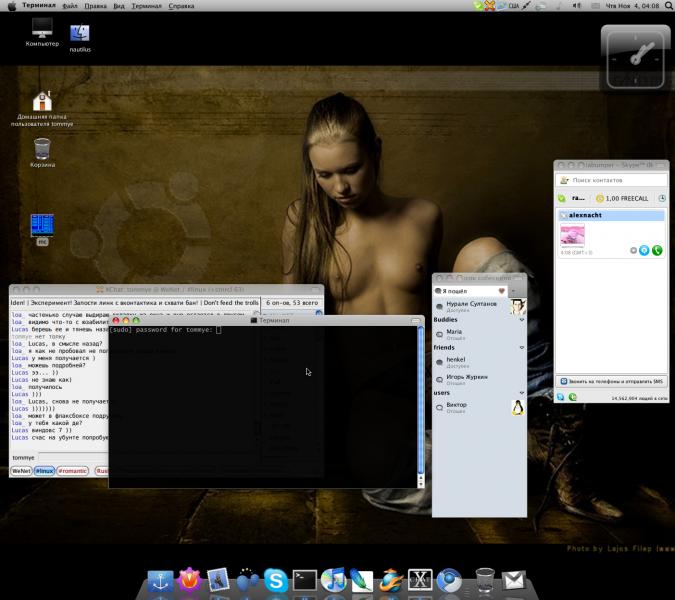Open the Вид menu
675x600 pixels.
point(119,6)
